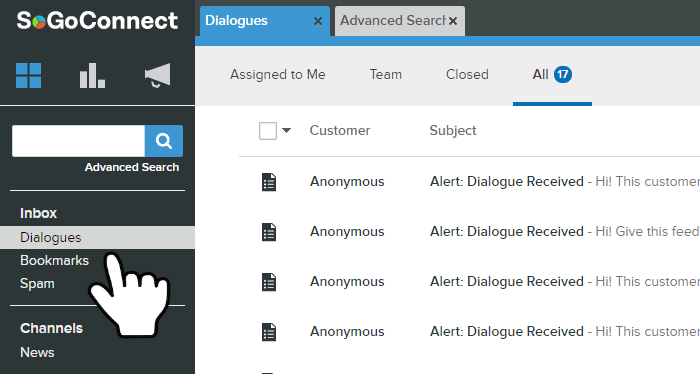Click the SoGoConnect logo
The image size is (700, 374).
tap(97, 21)
